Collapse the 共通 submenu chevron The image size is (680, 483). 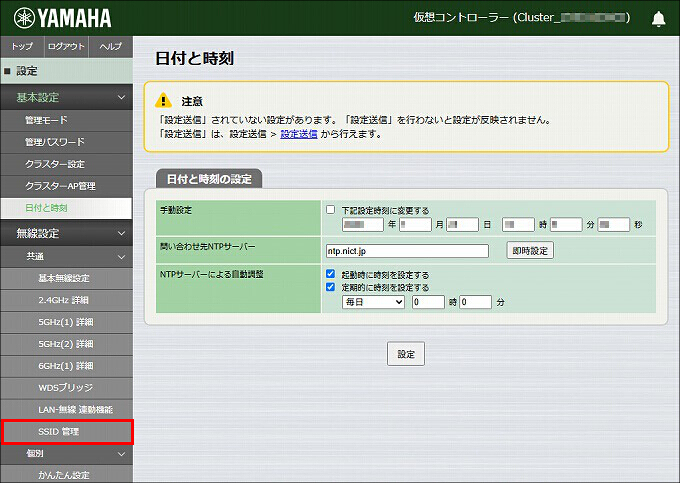pos(121,257)
